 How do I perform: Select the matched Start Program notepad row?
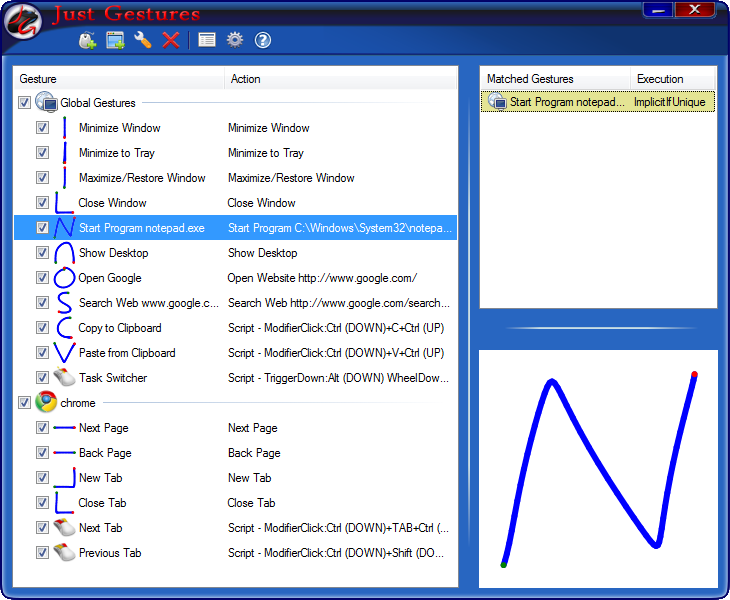click(x=598, y=101)
